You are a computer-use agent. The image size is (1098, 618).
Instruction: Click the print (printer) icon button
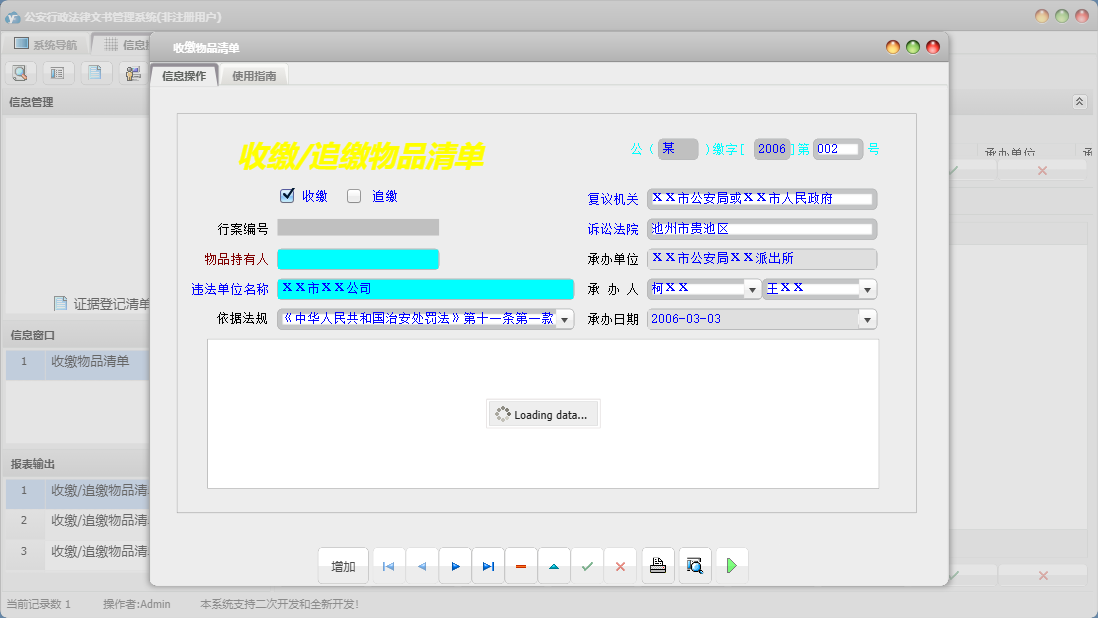[x=657, y=566]
